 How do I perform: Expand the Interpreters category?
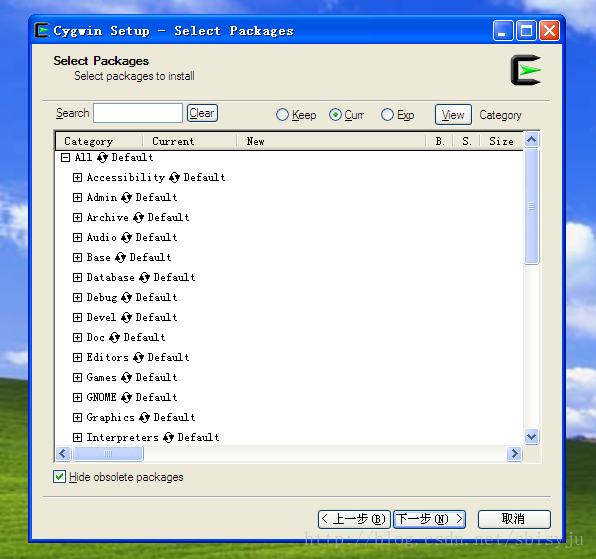tap(77, 437)
